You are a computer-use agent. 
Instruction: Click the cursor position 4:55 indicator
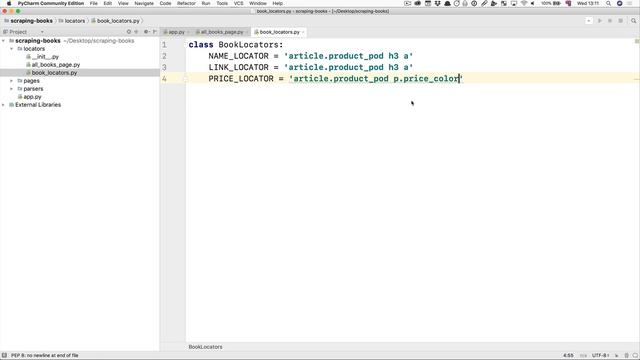[568, 356]
